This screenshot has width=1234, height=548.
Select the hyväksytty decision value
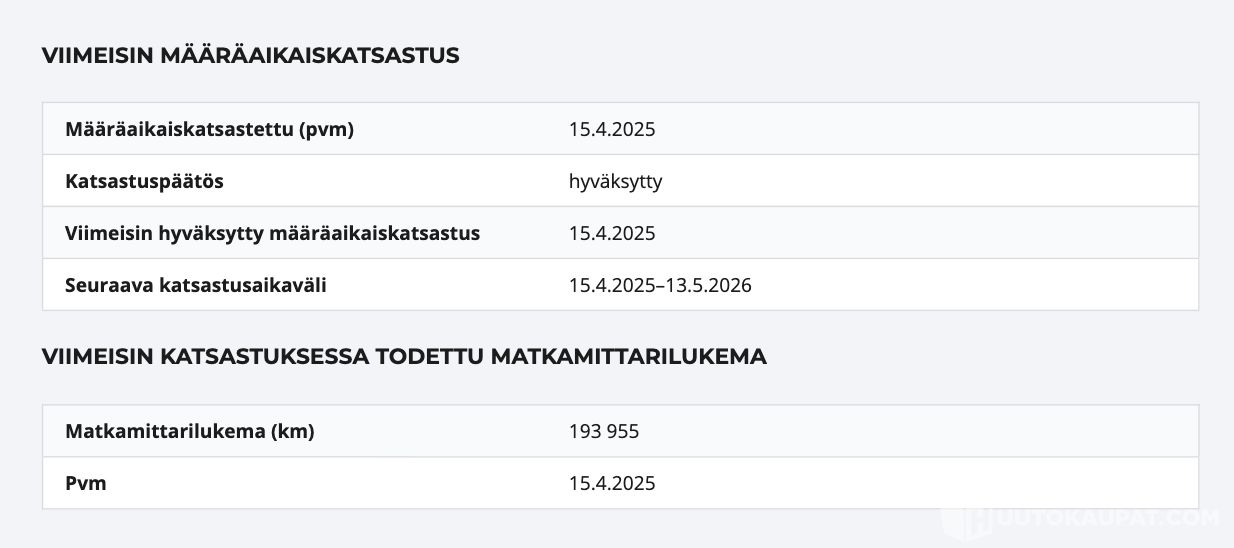click(615, 182)
